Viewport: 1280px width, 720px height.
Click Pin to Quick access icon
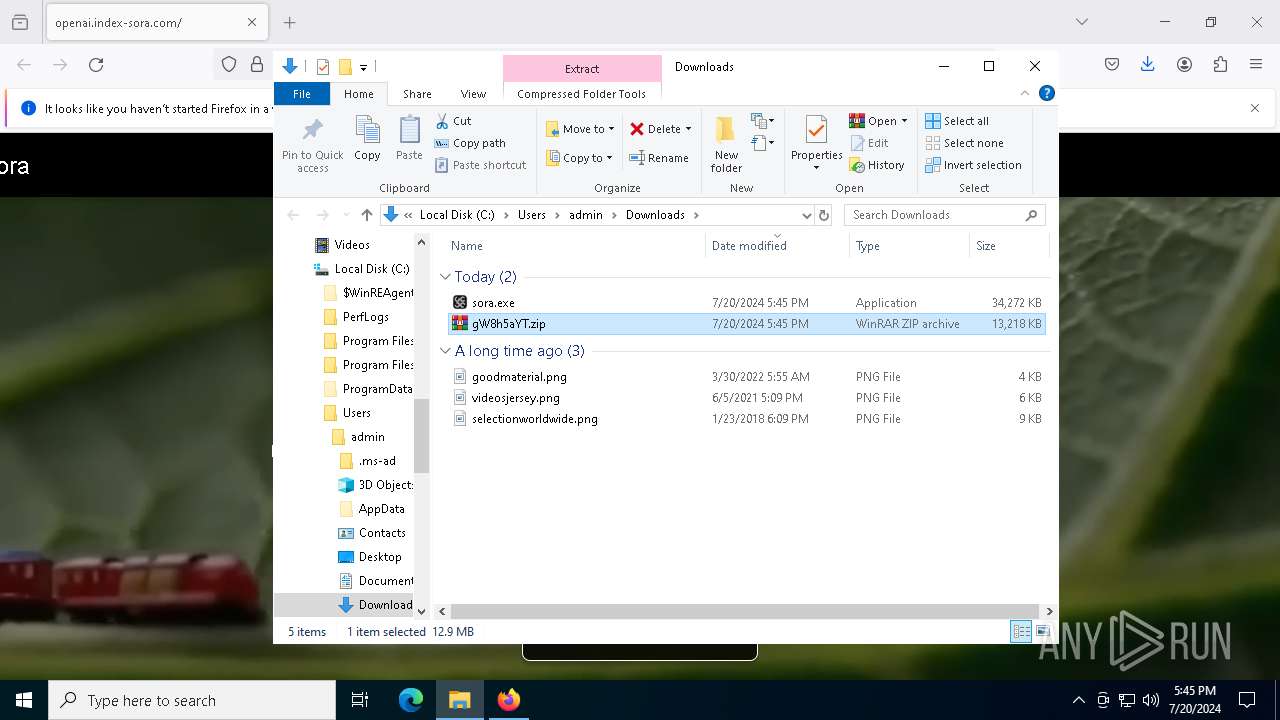312,145
